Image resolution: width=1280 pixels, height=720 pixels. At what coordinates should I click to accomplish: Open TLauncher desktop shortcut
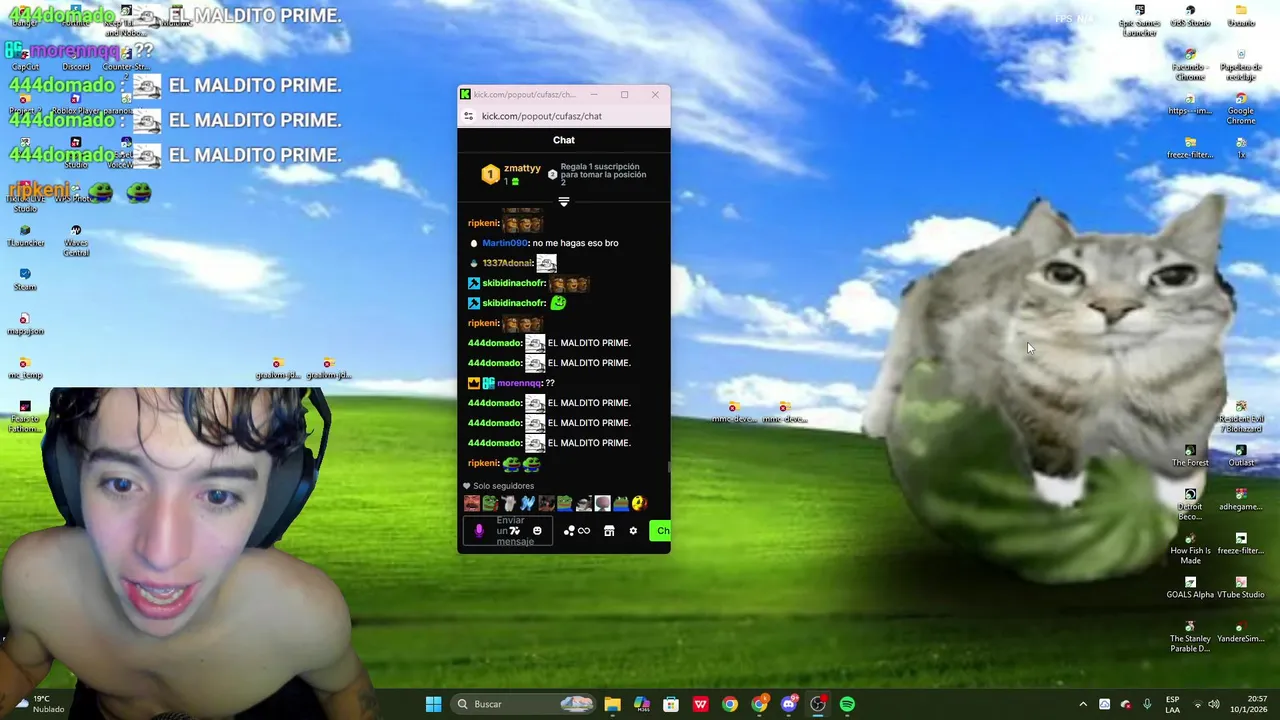tap(25, 236)
